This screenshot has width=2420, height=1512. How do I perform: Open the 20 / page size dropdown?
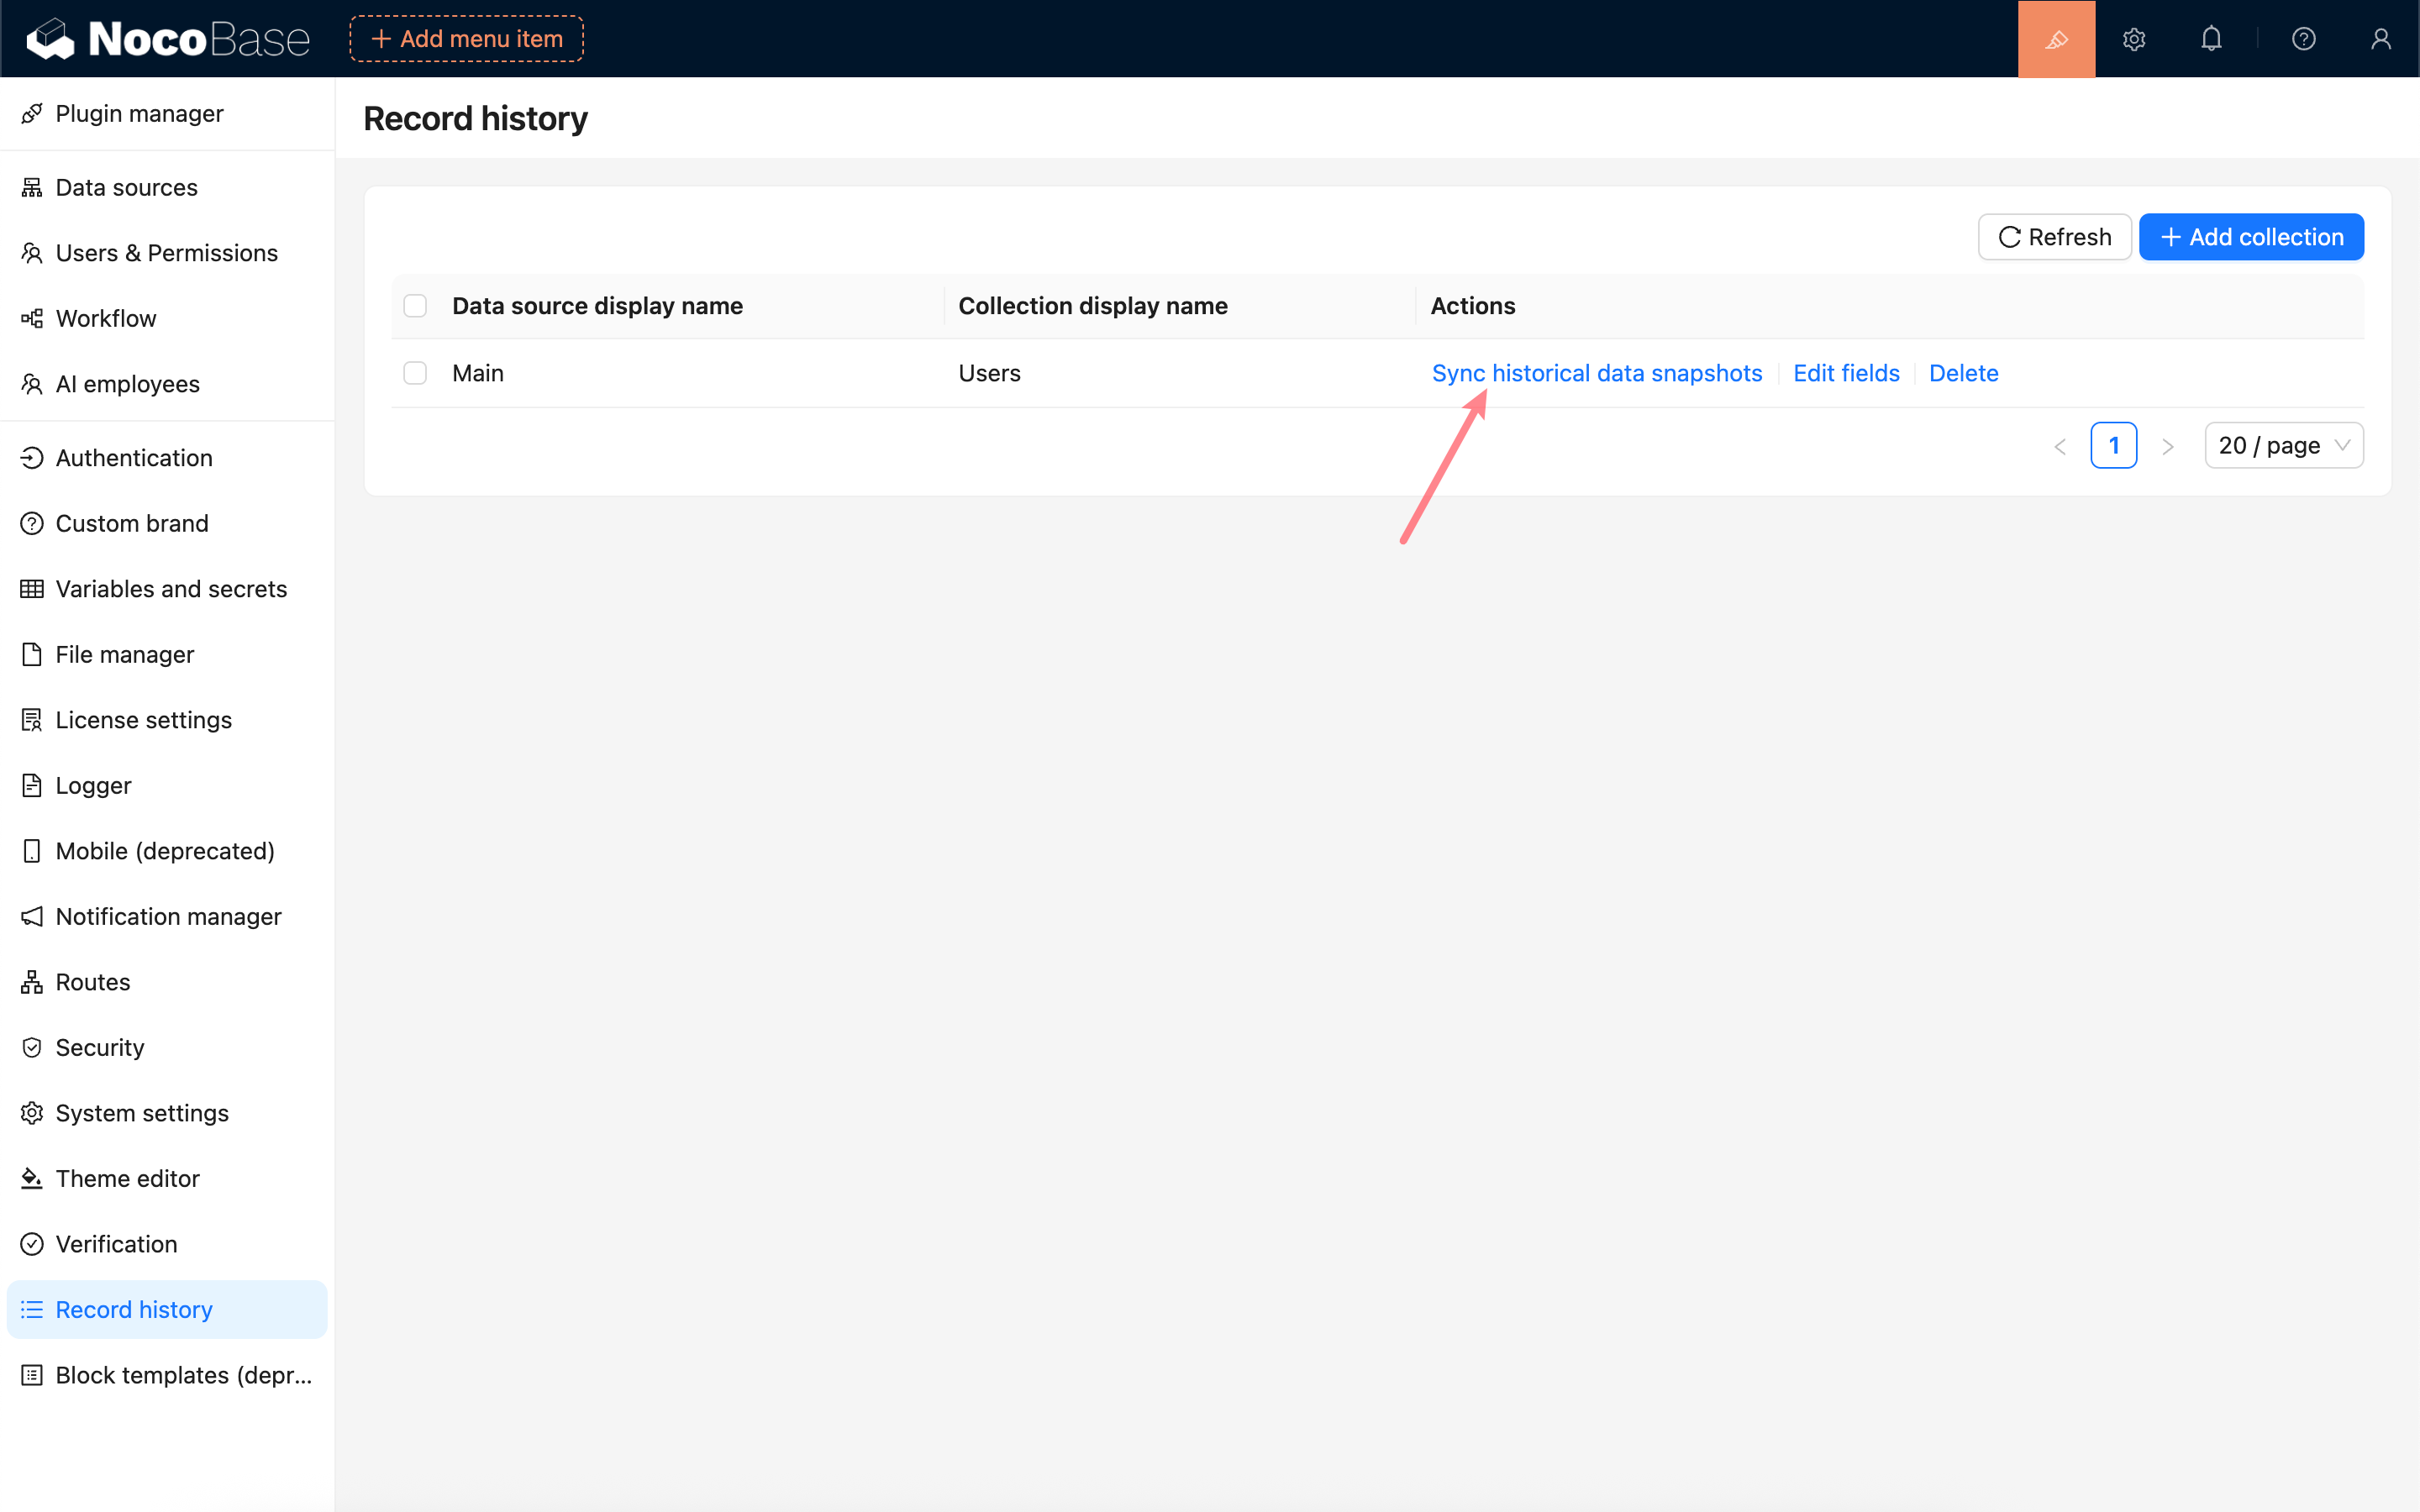(2283, 446)
